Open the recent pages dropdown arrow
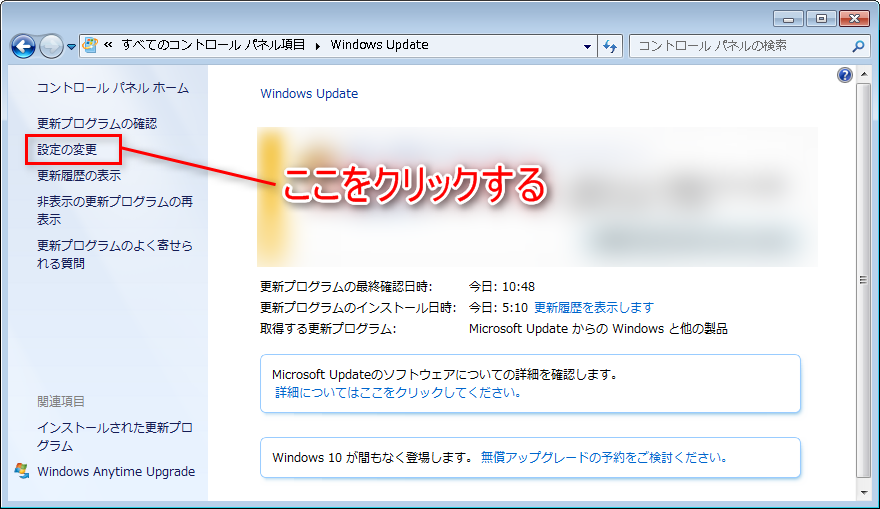880x509 pixels. [71, 47]
